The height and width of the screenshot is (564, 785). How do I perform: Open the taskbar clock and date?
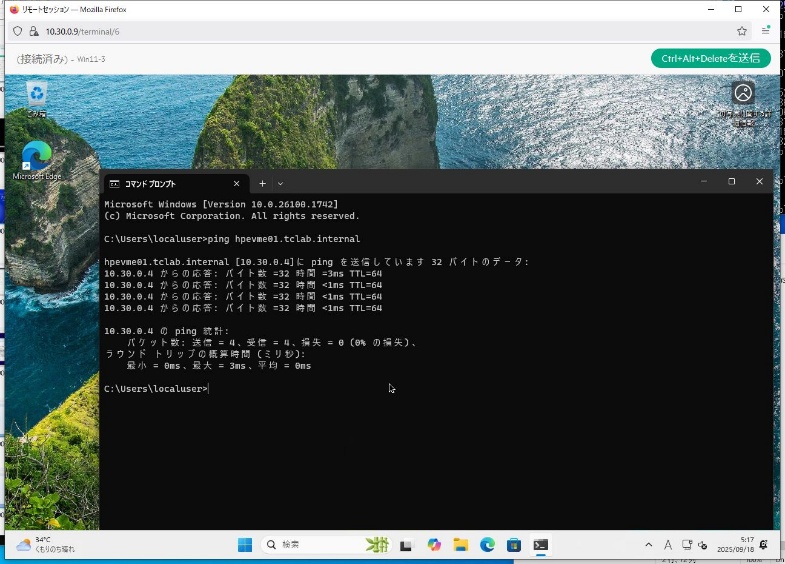[741, 545]
